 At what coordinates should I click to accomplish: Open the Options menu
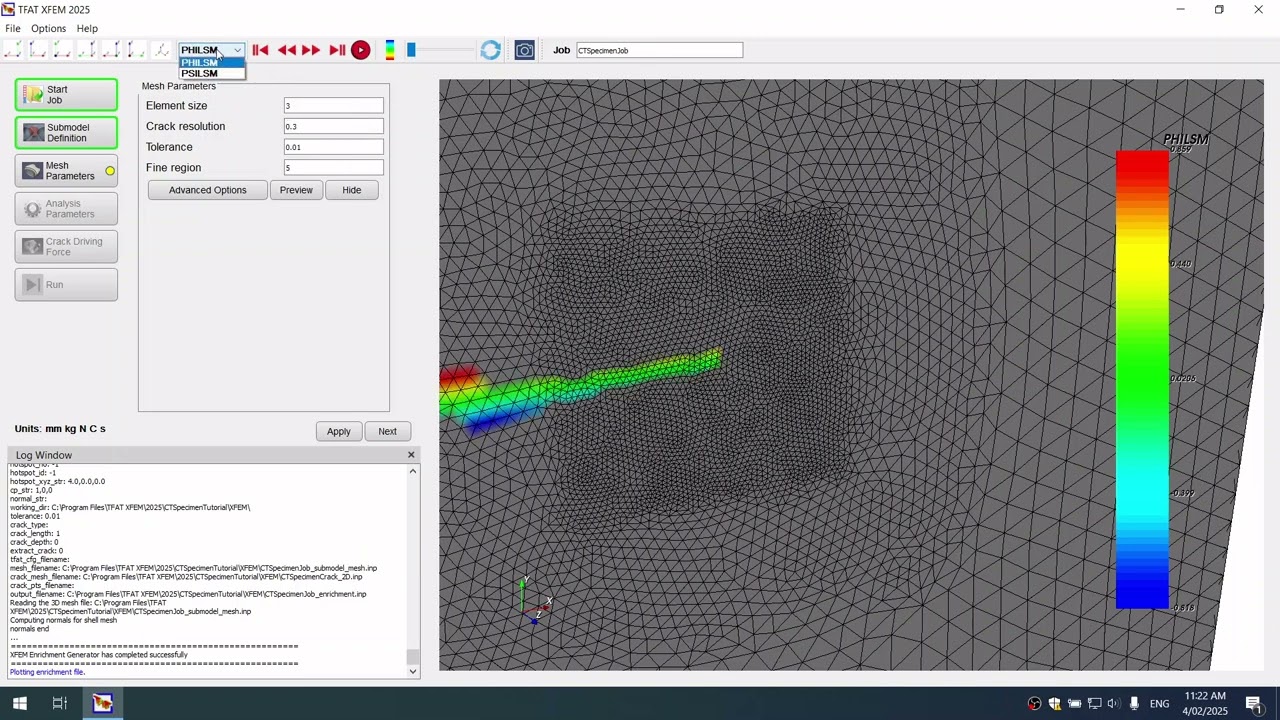(48, 28)
